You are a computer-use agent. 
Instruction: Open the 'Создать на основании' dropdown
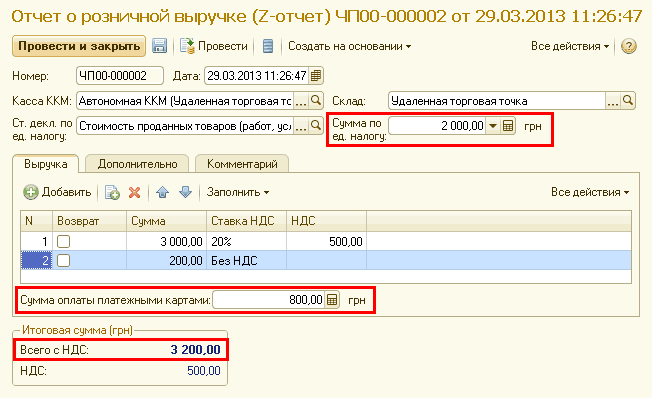click(x=349, y=46)
